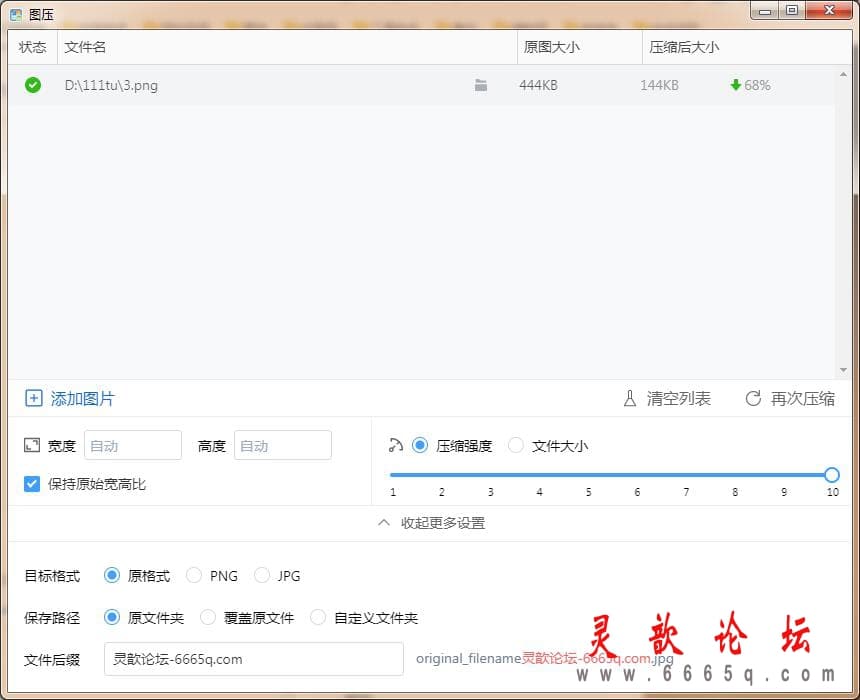This screenshot has width=860, height=700.
Task: Open the containing folder of 3.png
Action: click(480, 85)
